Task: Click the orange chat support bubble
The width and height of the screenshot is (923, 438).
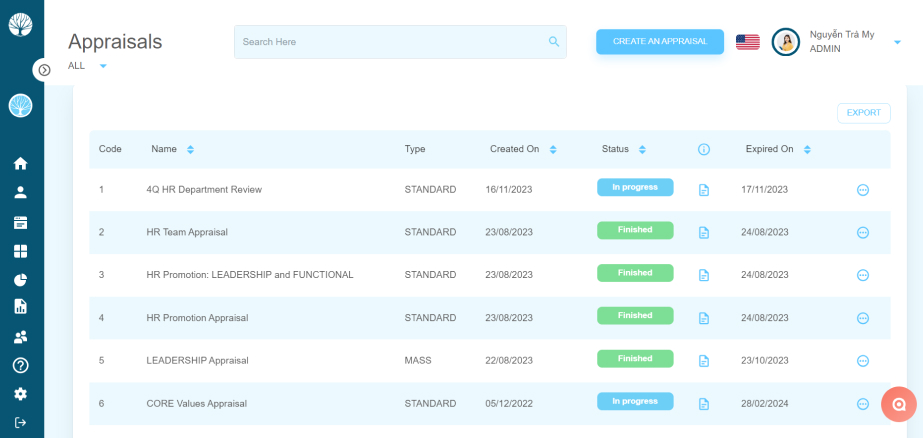Action: pyautogui.click(x=899, y=404)
